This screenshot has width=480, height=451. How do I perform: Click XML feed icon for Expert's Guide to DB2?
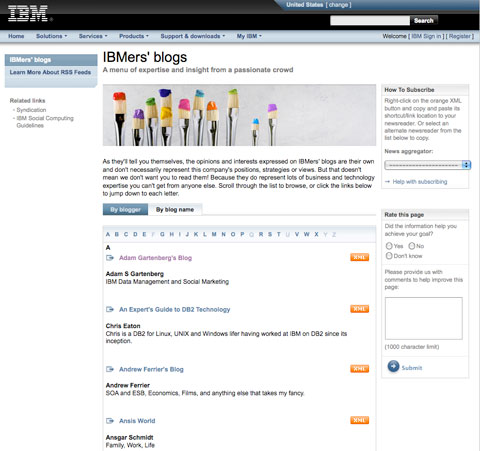[x=359, y=309]
